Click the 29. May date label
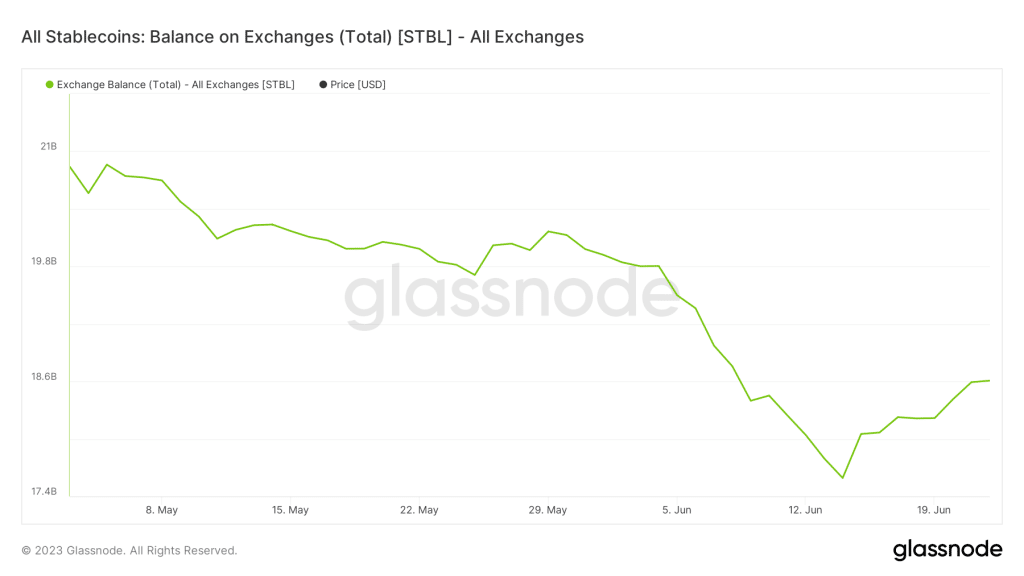 pos(547,510)
